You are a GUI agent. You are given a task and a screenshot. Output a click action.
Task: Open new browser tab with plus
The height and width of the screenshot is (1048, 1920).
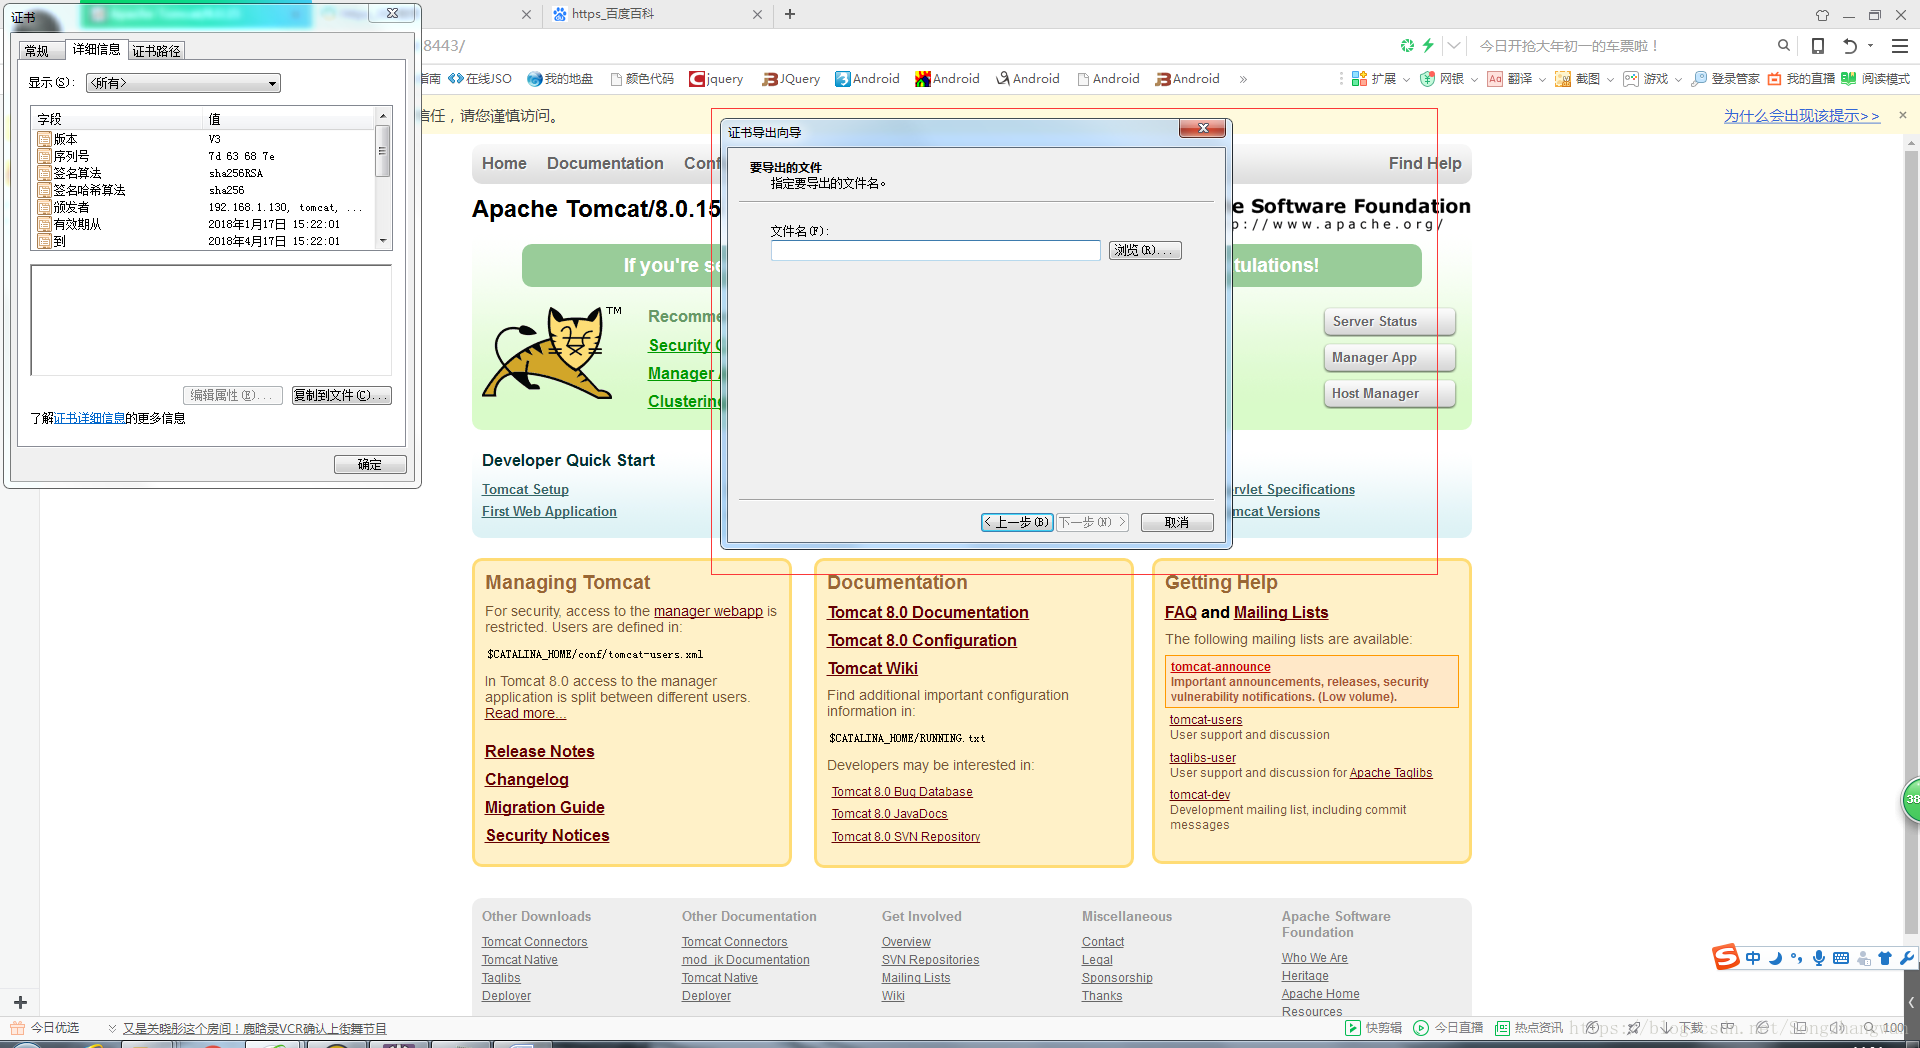pyautogui.click(x=790, y=14)
